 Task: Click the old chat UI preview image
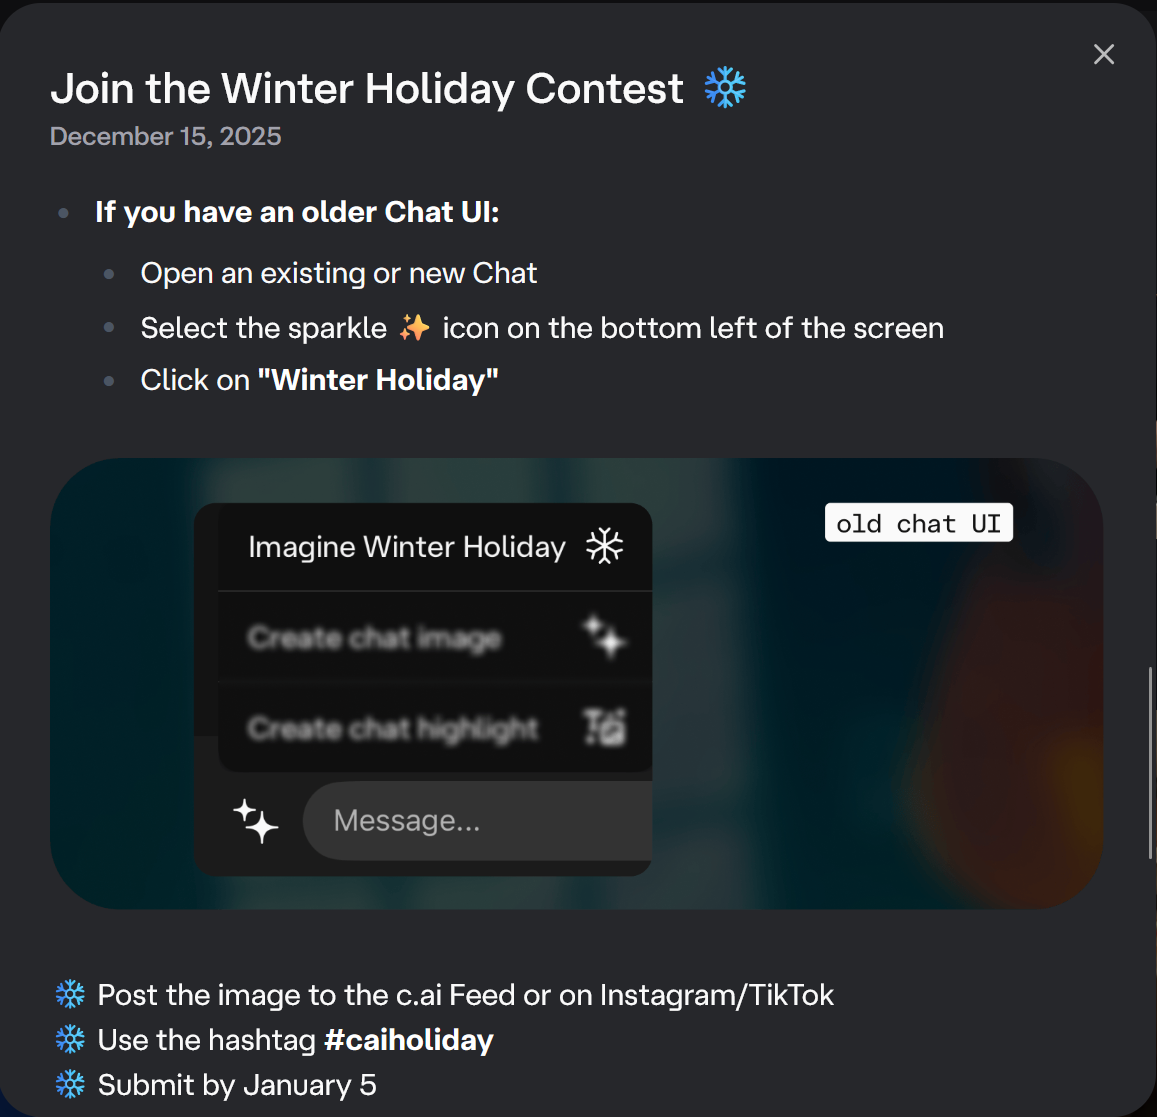(576, 683)
